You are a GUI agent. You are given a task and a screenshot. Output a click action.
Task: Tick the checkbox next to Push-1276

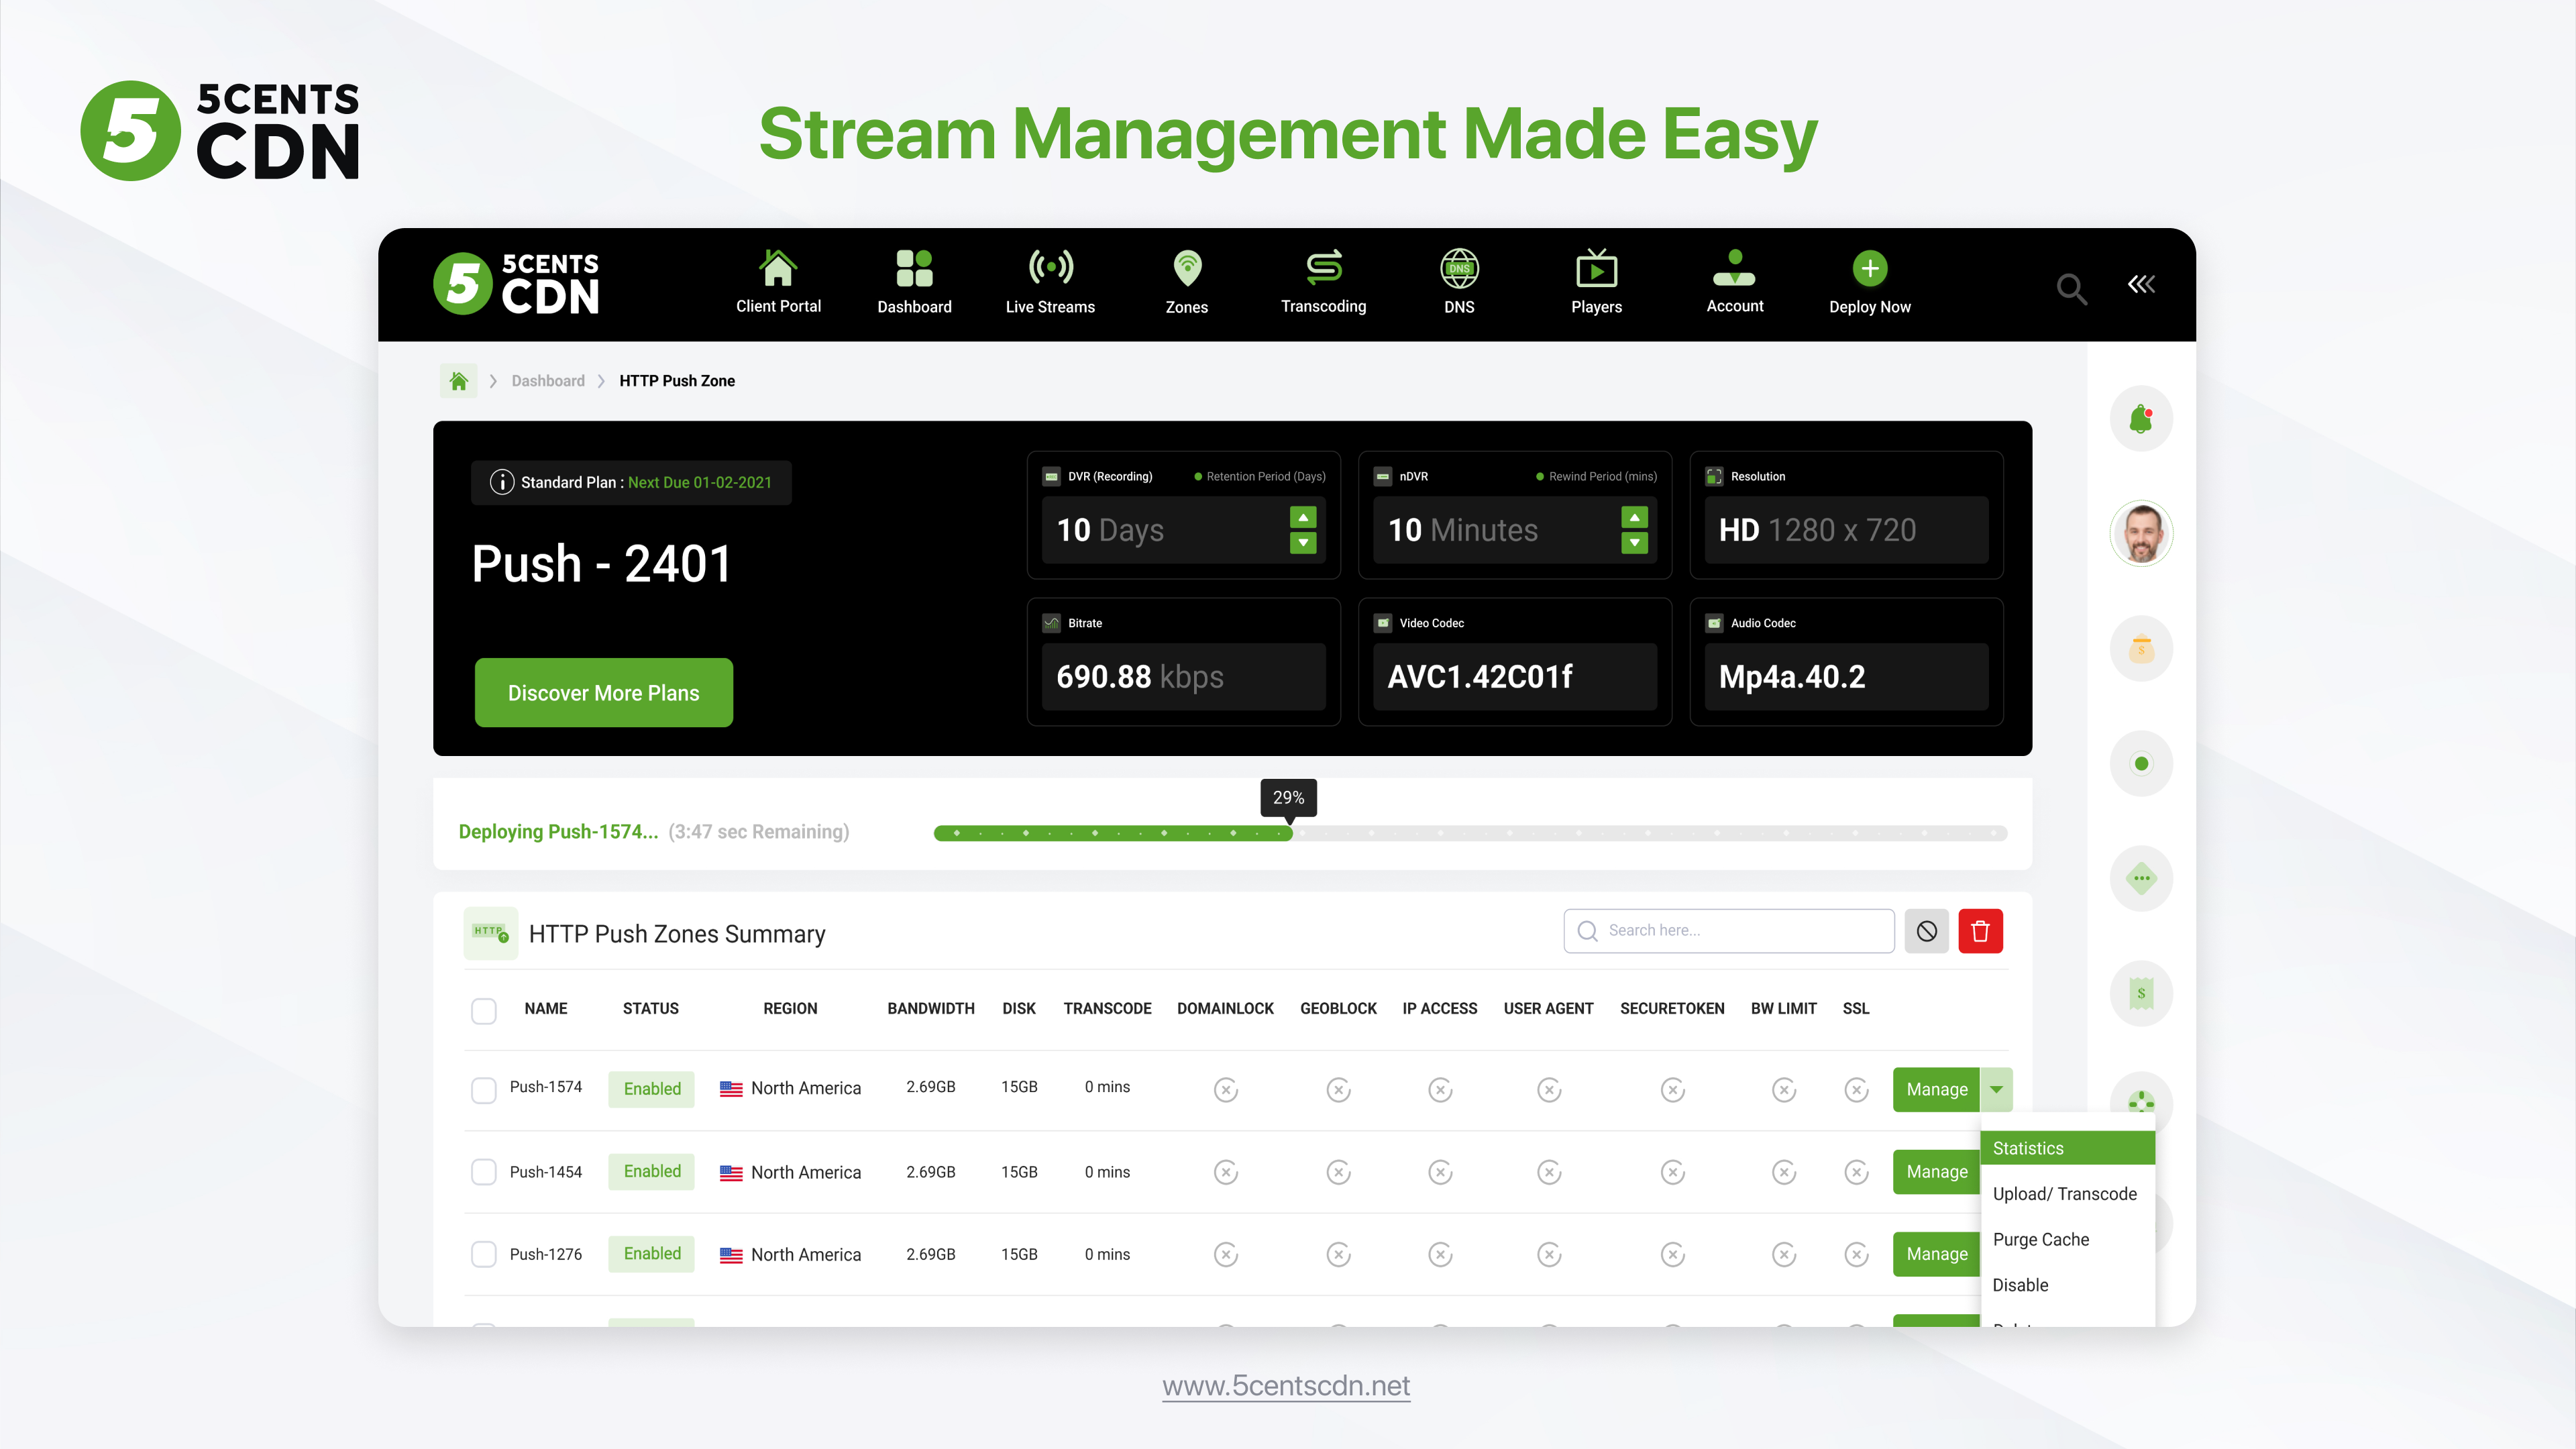[484, 1254]
